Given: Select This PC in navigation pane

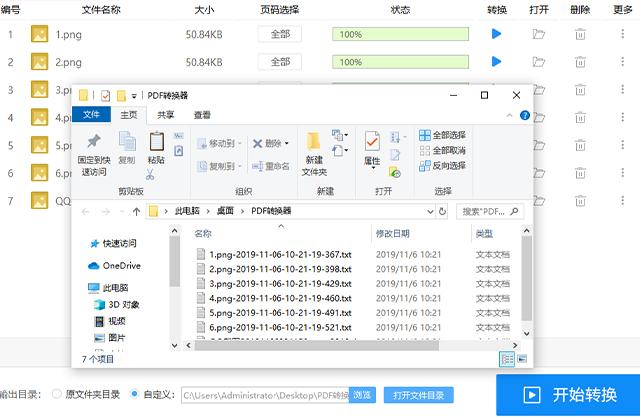Looking at the screenshot, I should pyautogui.click(x=108, y=288).
